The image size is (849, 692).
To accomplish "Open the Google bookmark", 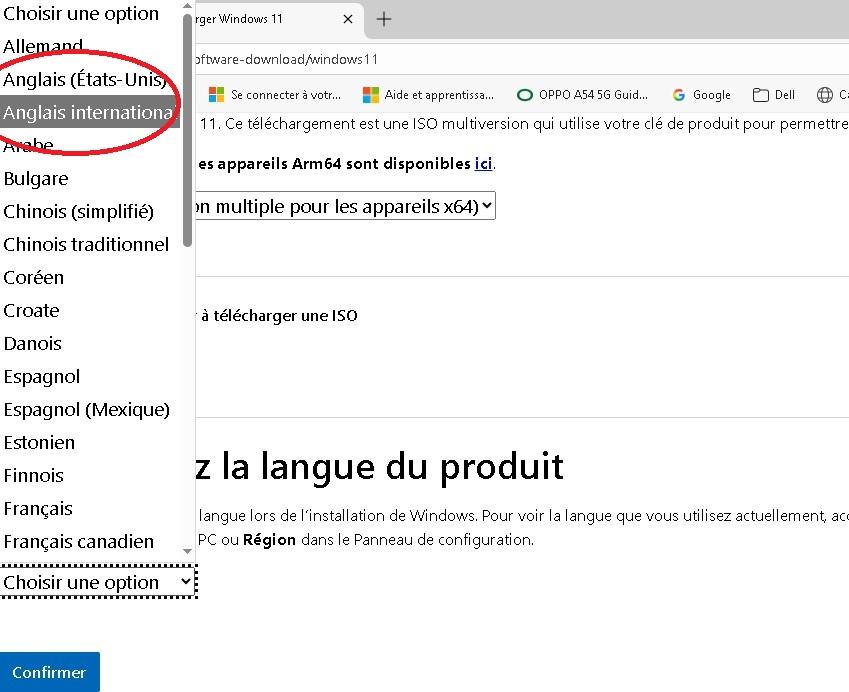I will pyautogui.click(x=701, y=95).
